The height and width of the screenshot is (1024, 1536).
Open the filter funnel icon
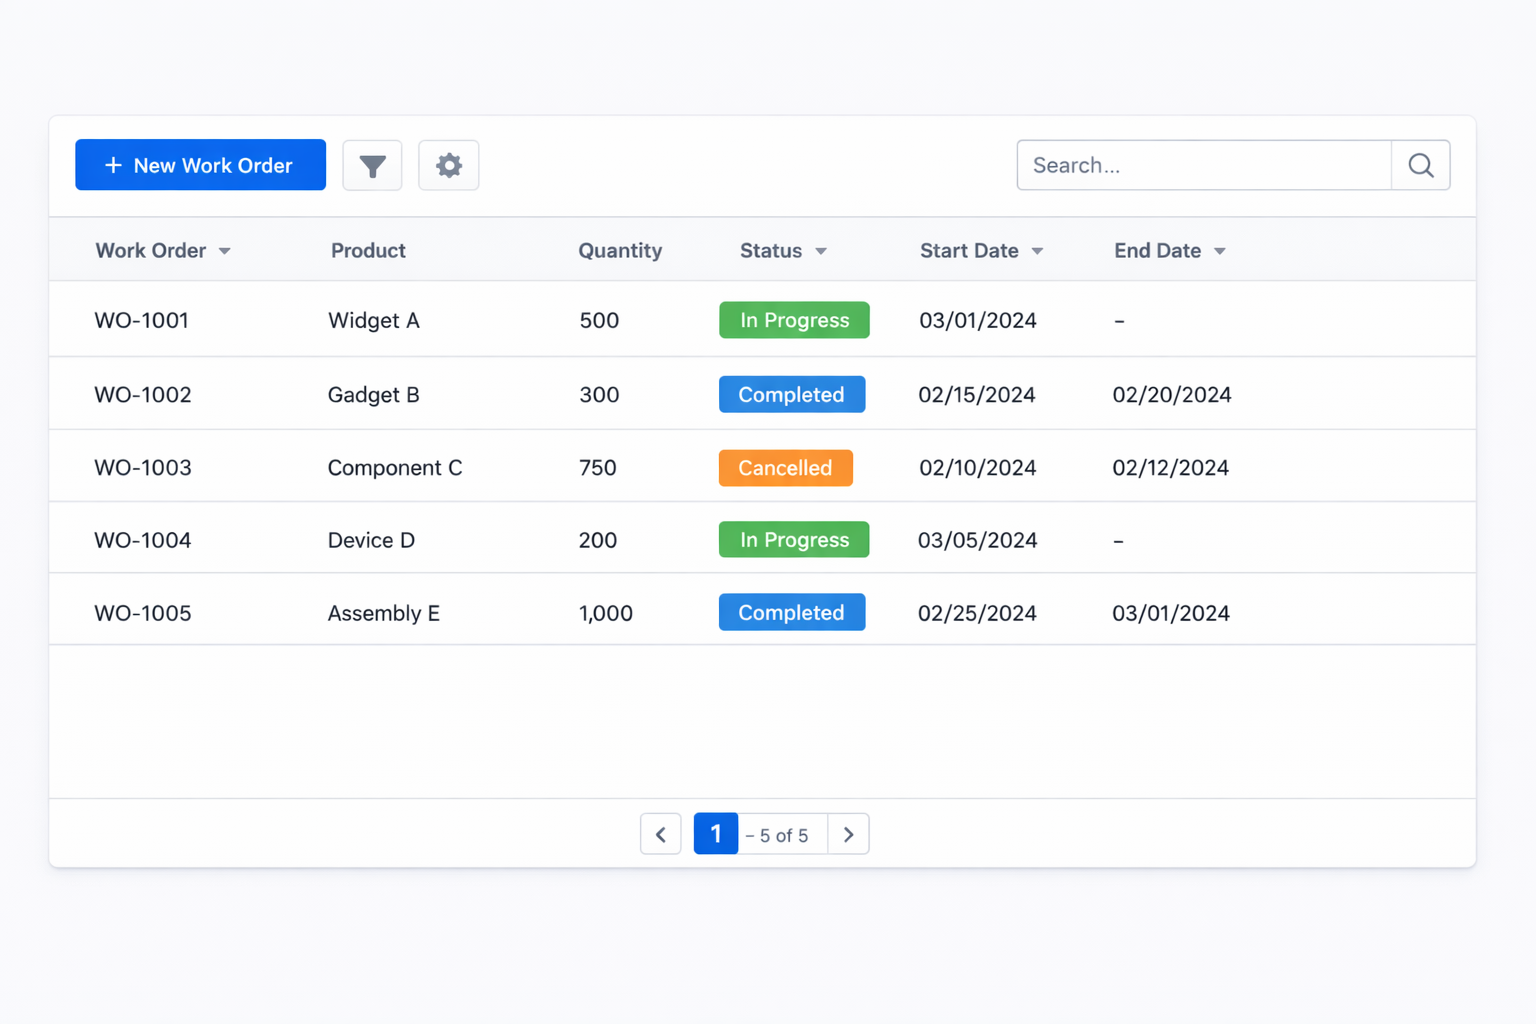click(x=372, y=166)
